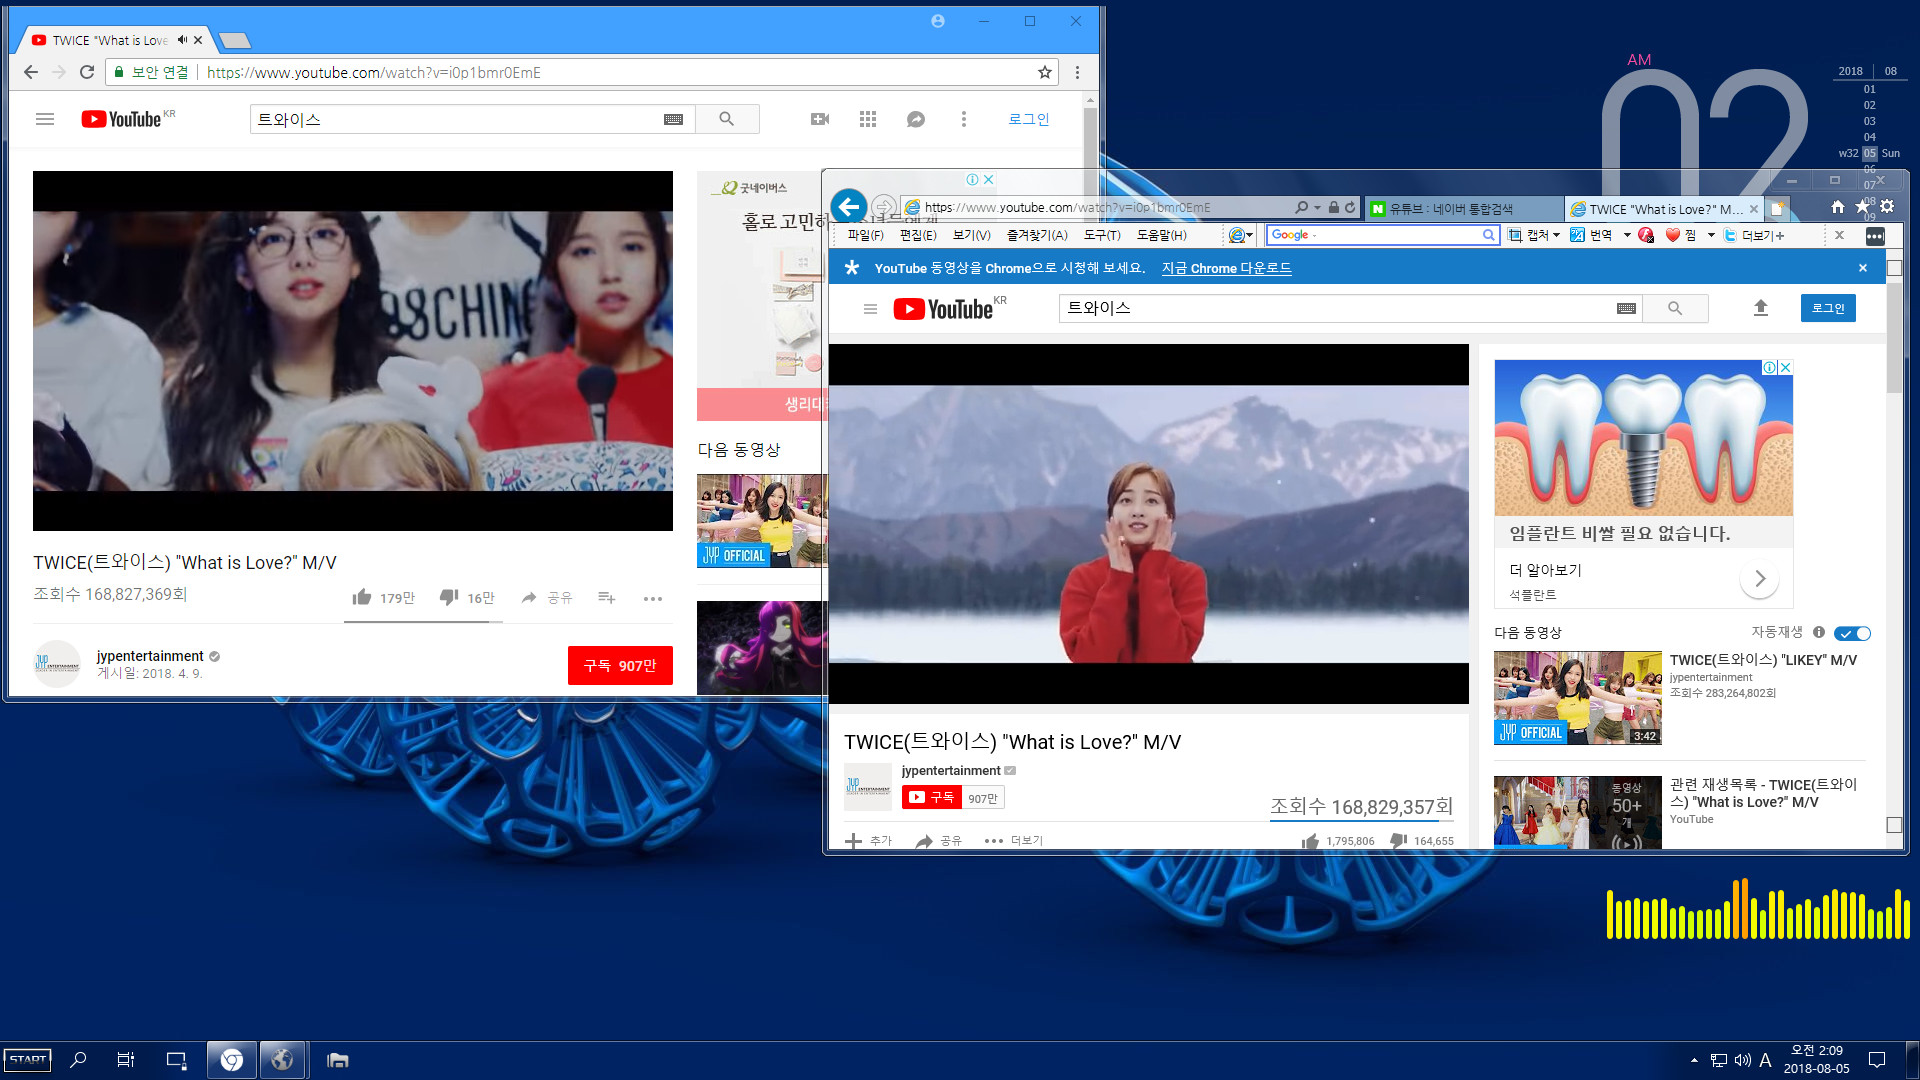Click the upload arrow icon in IE YouTube
This screenshot has width=1920, height=1080.
click(x=1761, y=308)
